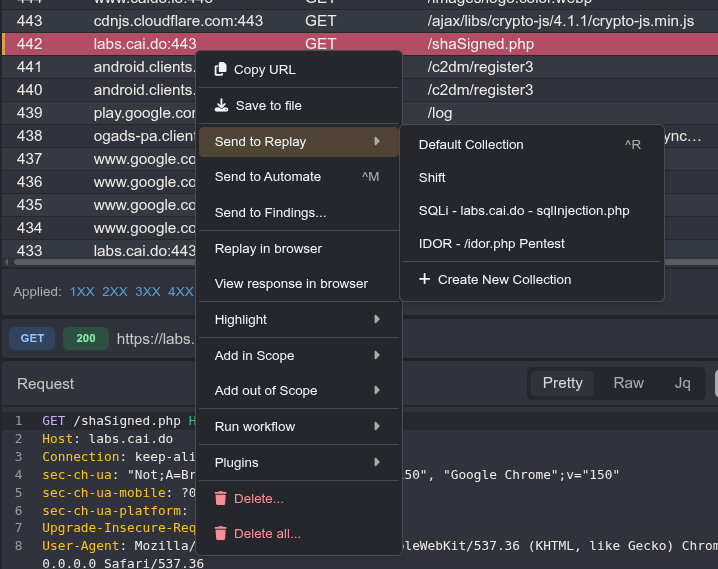Toggle the 4XX status filter
Image resolution: width=718 pixels, height=569 pixels.
point(181,292)
